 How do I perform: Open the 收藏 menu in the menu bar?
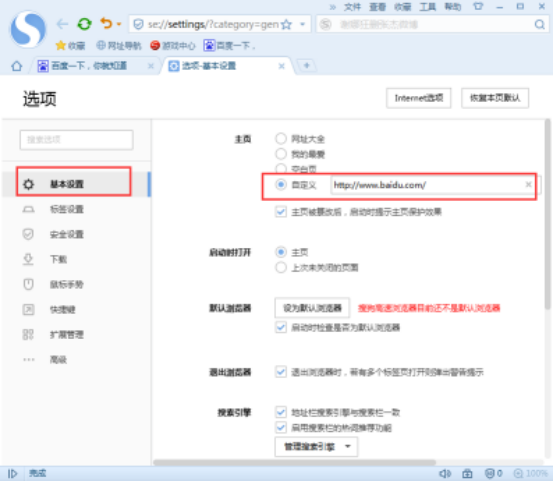coord(402,7)
